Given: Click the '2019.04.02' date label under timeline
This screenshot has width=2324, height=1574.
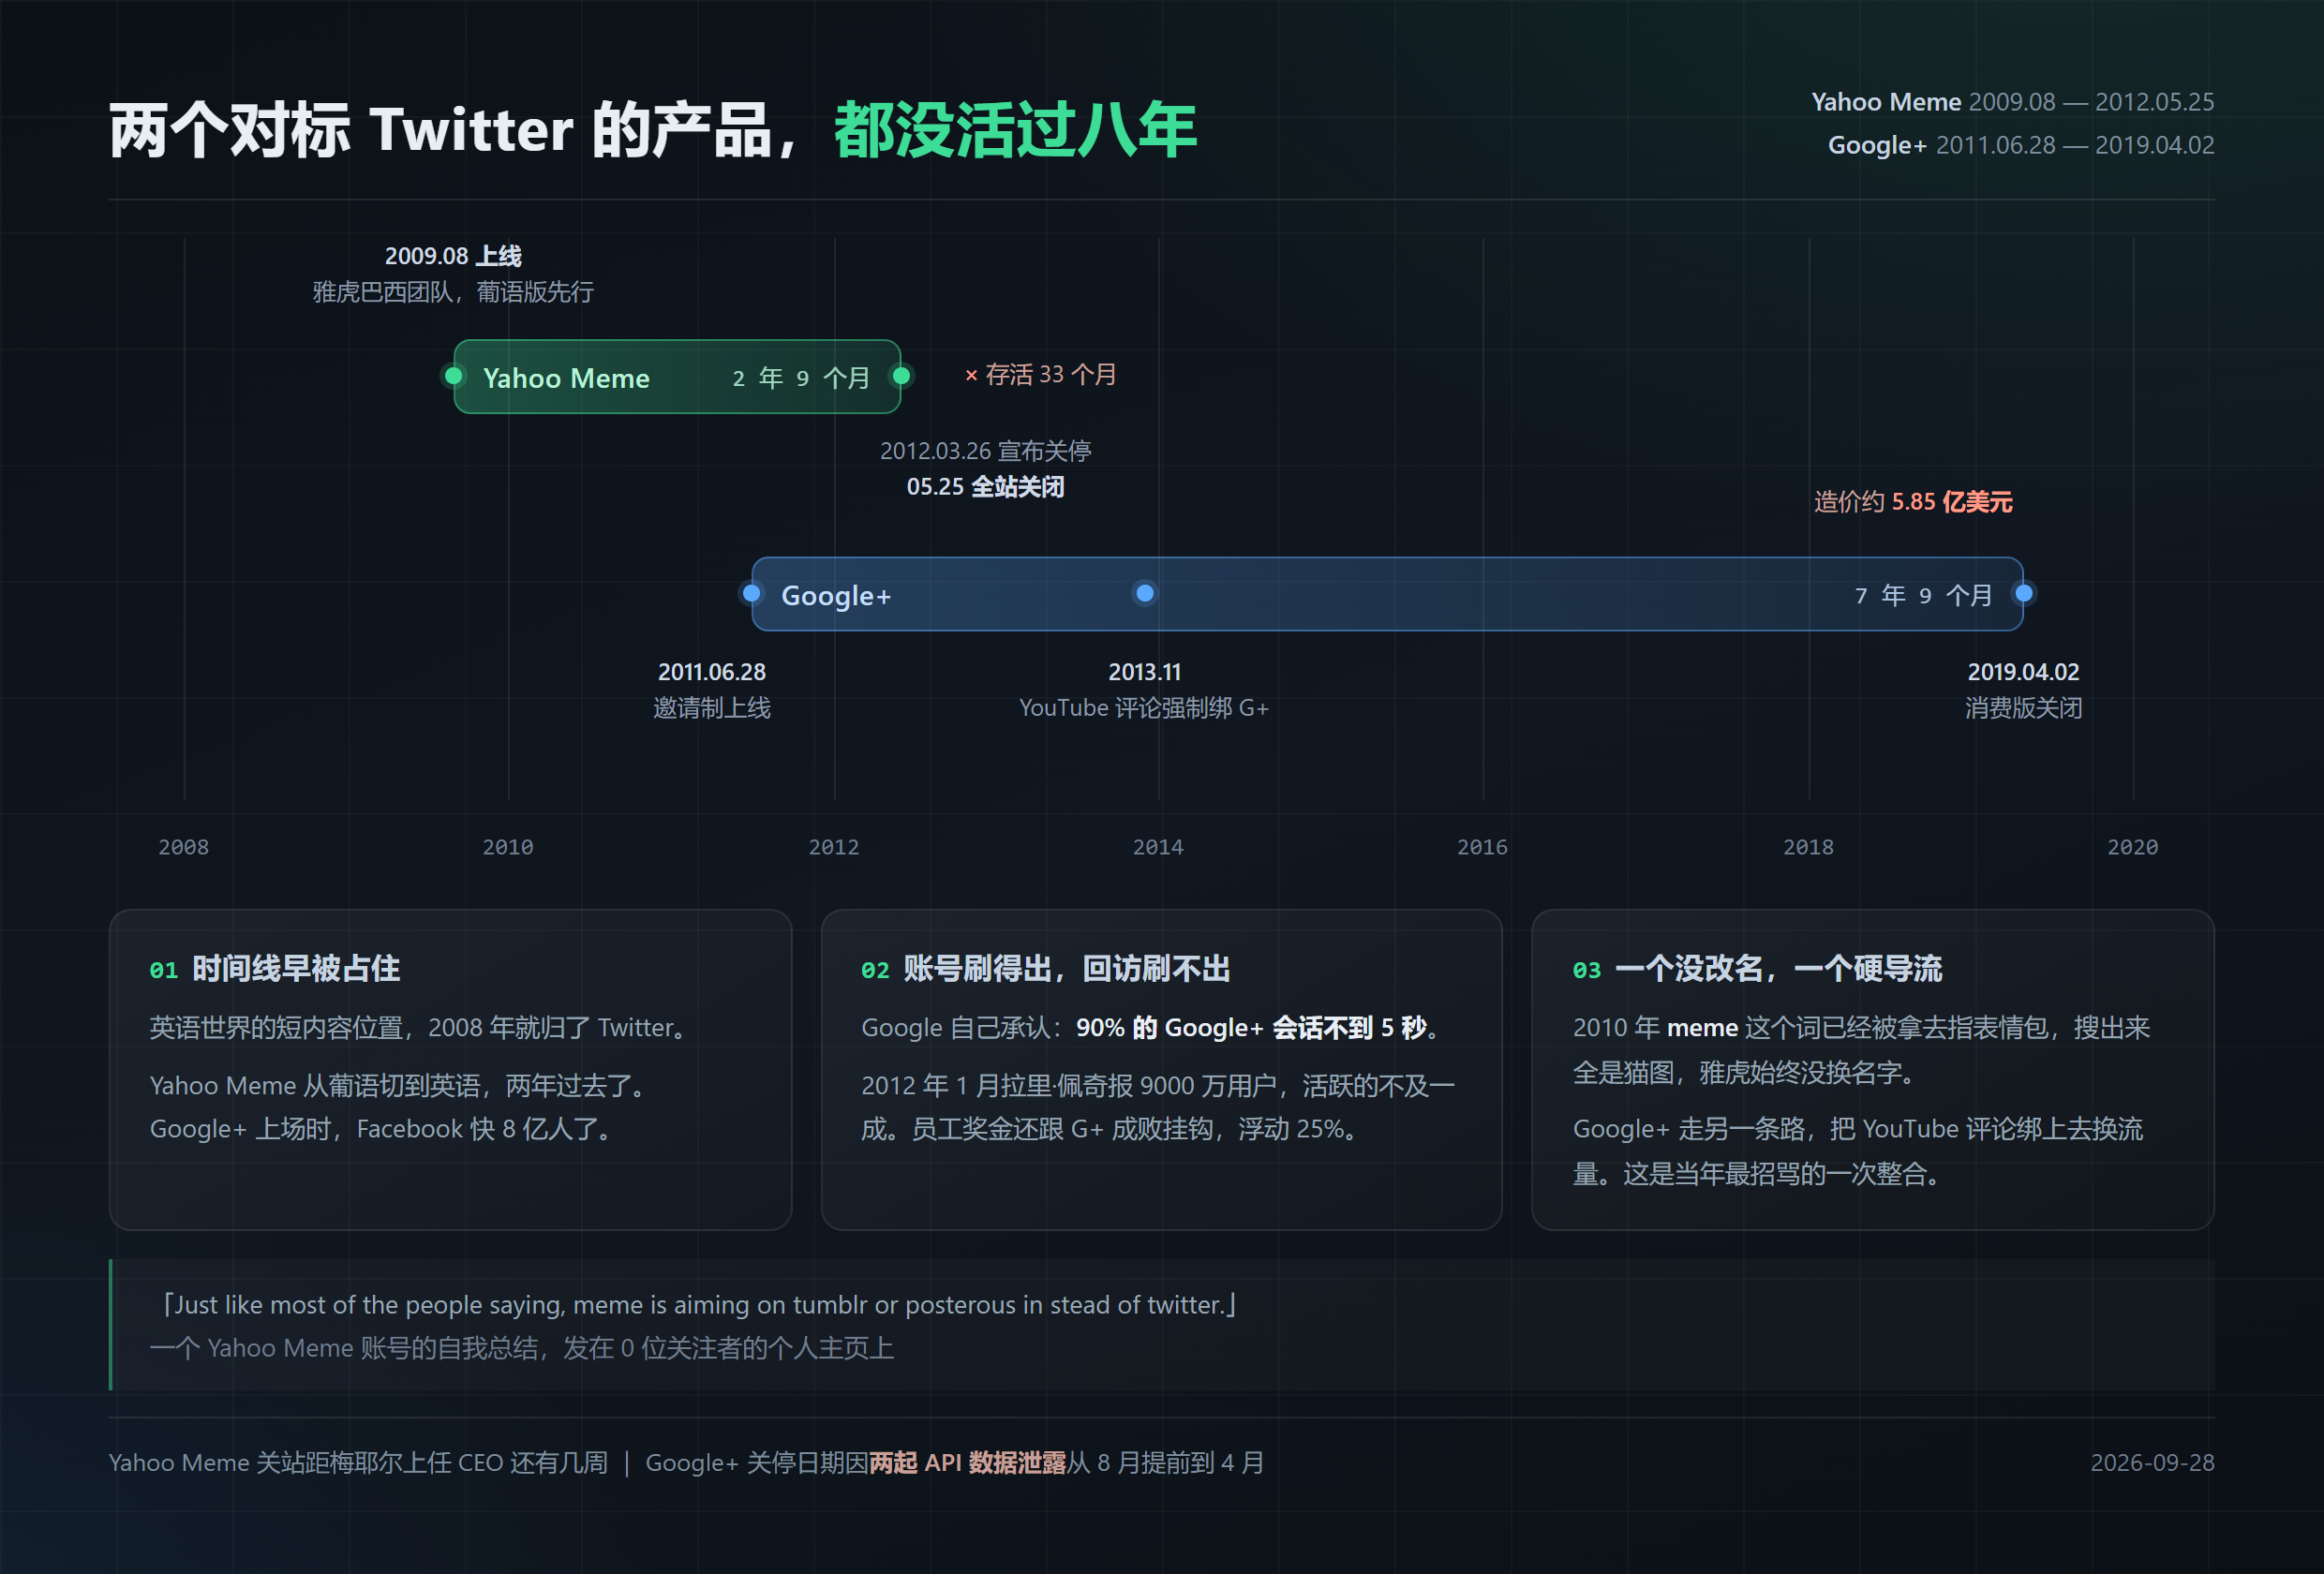Looking at the screenshot, I should pos(2023,672).
